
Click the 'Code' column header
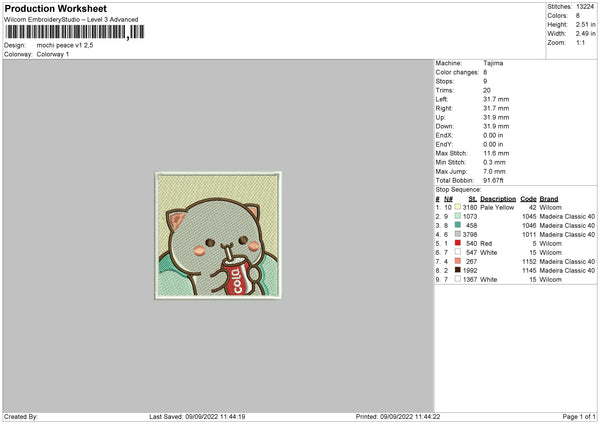coord(528,199)
